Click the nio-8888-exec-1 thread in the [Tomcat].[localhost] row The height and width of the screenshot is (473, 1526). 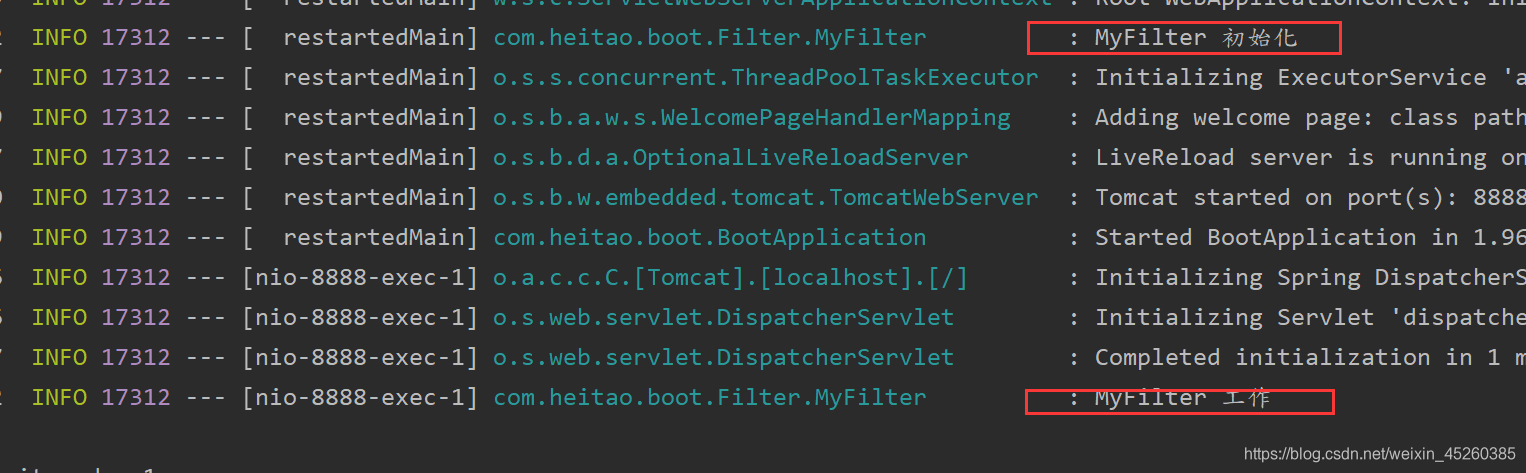[x=360, y=278]
